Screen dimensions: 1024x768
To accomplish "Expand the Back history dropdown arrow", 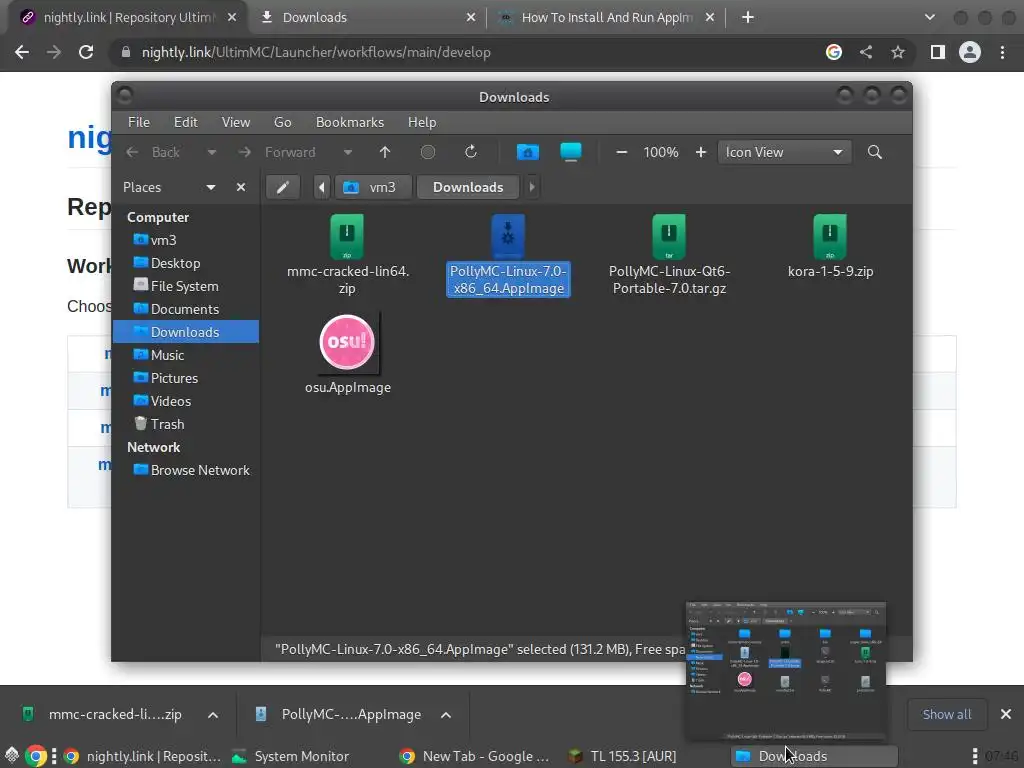I will click(212, 152).
